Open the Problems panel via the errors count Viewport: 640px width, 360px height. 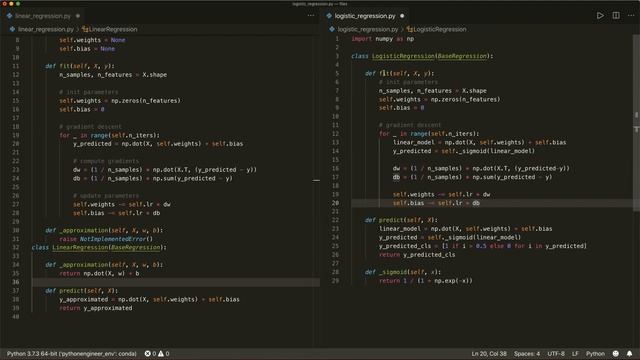pos(150,353)
